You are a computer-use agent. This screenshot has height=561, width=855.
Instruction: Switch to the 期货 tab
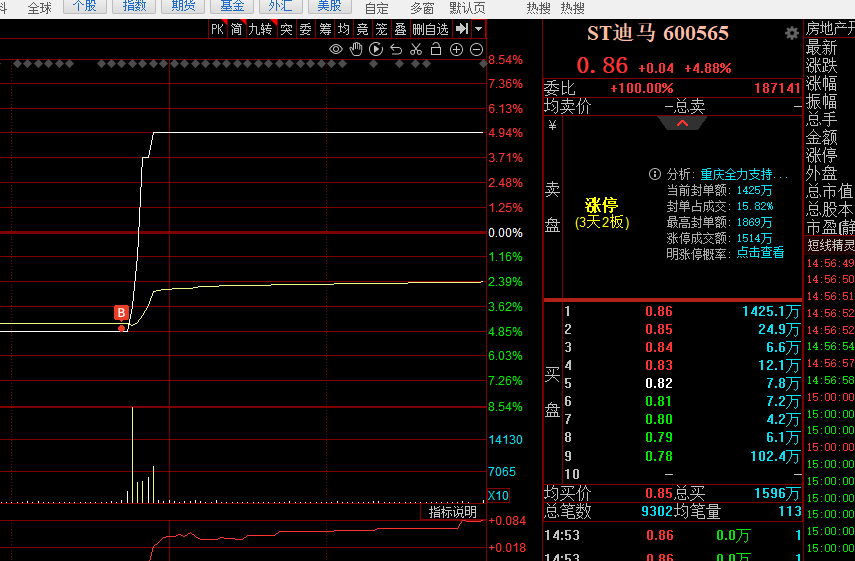click(183, 6)
